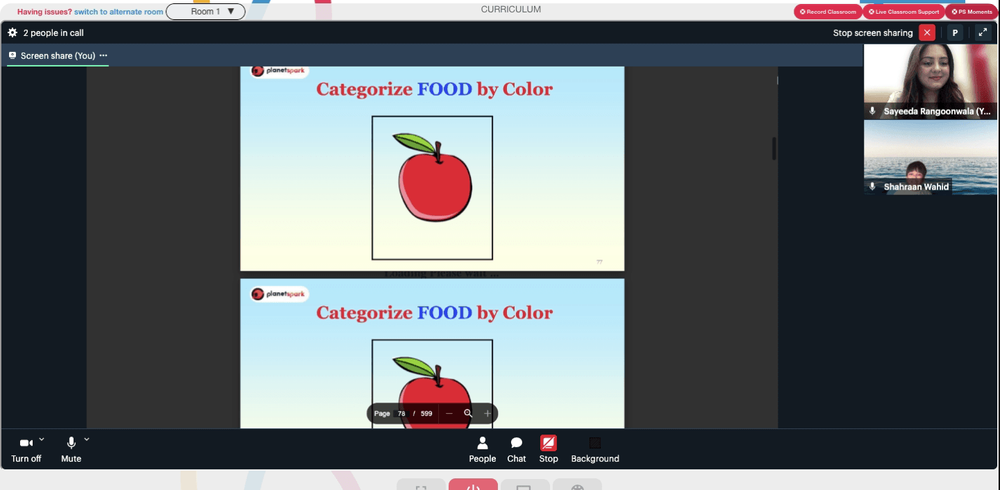Turn off the camera
This screenshot has width=1000, height=490.
click(26, 450)
